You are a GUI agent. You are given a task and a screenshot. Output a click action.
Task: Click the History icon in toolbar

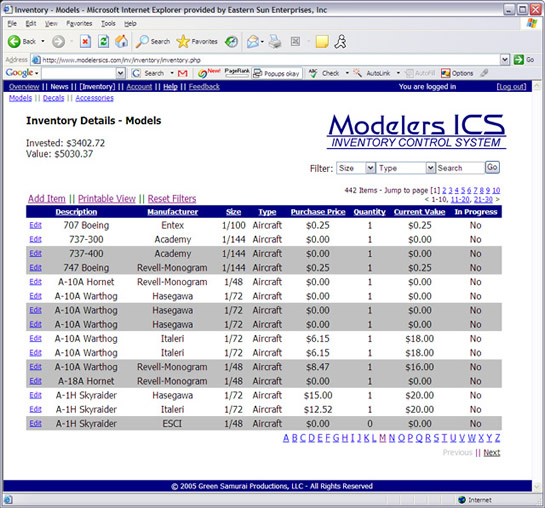click(231, 42)
